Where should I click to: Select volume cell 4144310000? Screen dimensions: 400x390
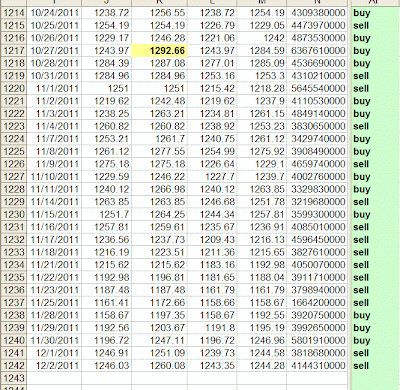pos(317,366)
